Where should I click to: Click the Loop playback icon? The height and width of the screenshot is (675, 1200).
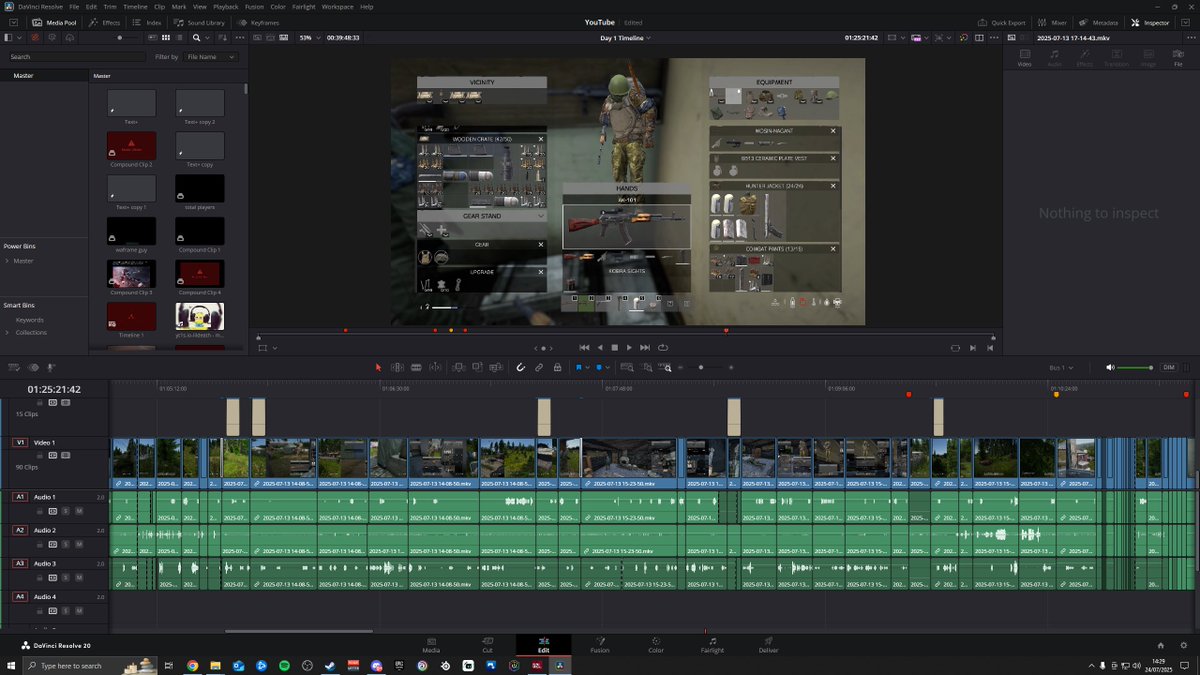tap(663, 347)
